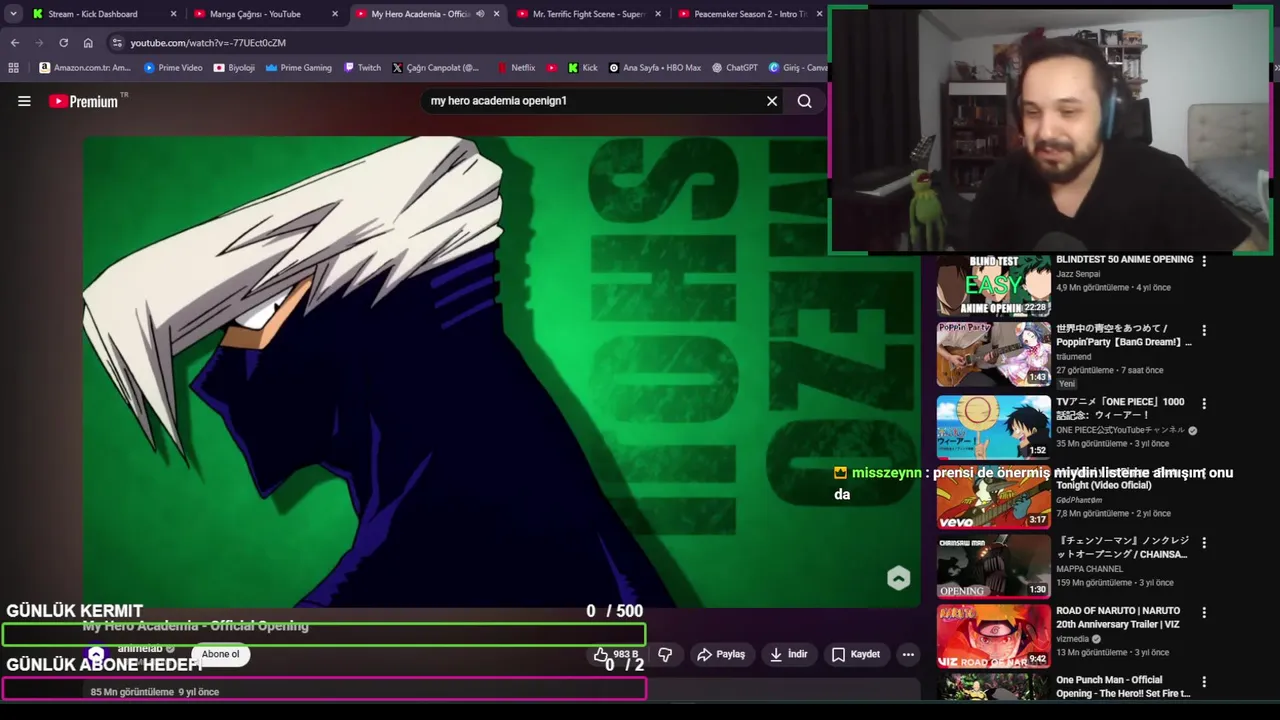
Task: Open One Punch Man Official Opening title
Action: click(1123, 686)
